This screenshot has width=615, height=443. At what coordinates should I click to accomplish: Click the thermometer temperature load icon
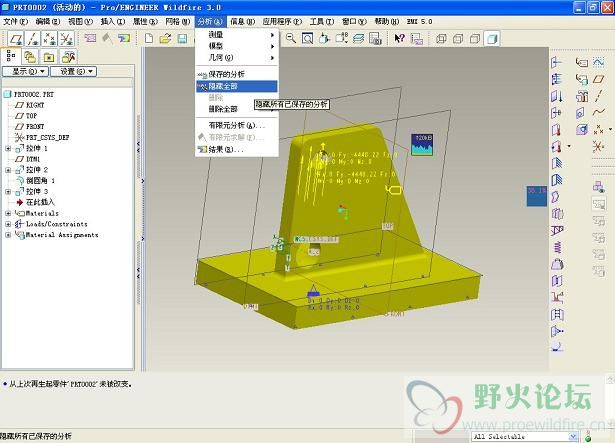click(557, 129)
